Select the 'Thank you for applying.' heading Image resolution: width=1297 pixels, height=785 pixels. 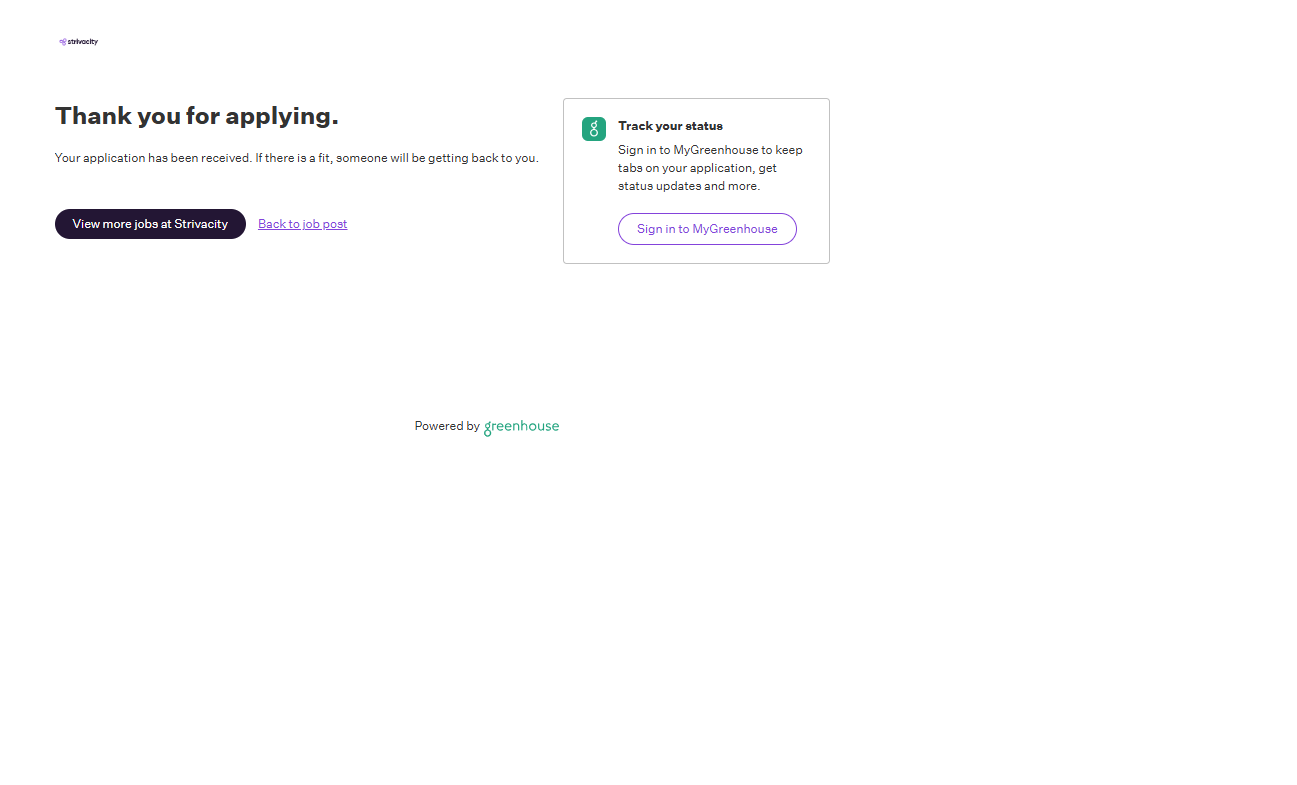point(197,116)
